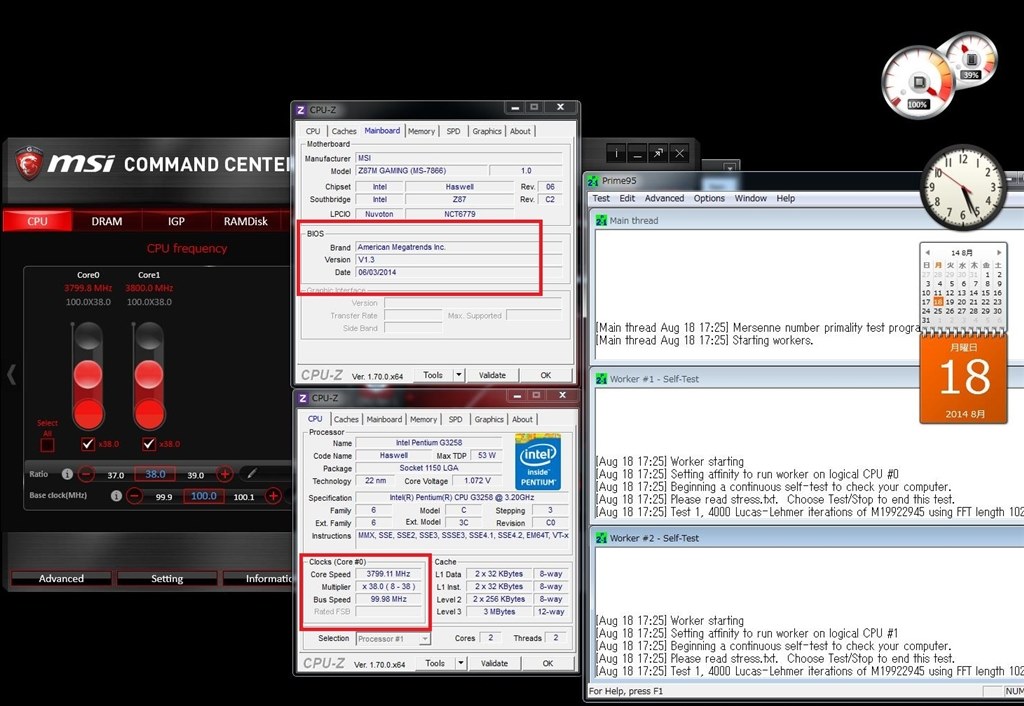Toggle the Core0 x38.0 checkbox
This screenshot has height=706, width=1024.
pos(87,444)
